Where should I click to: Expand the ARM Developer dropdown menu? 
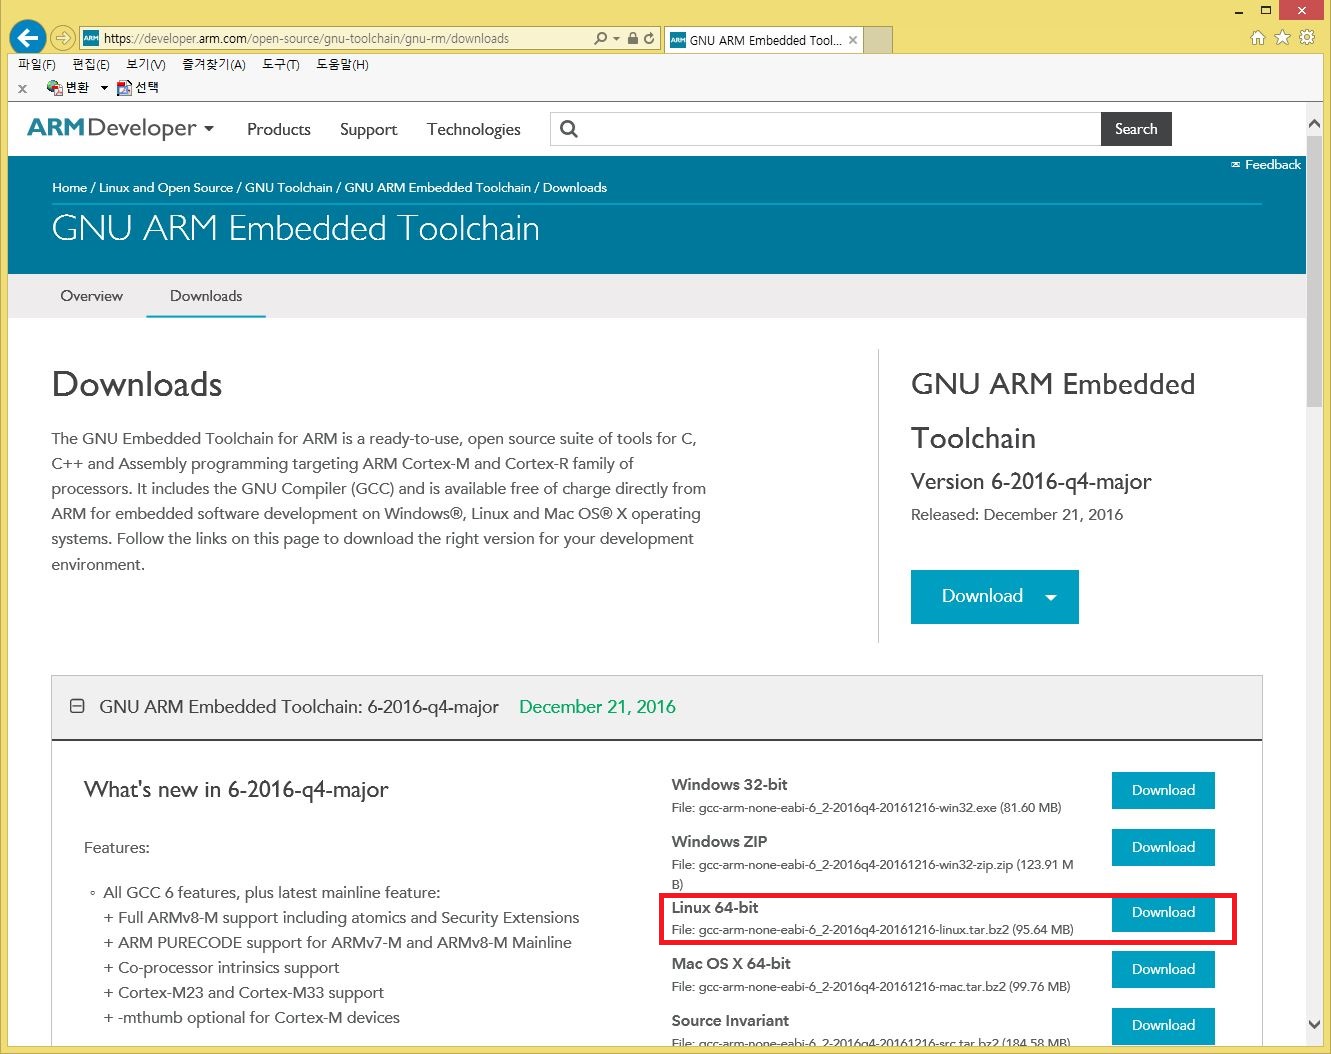209,129
